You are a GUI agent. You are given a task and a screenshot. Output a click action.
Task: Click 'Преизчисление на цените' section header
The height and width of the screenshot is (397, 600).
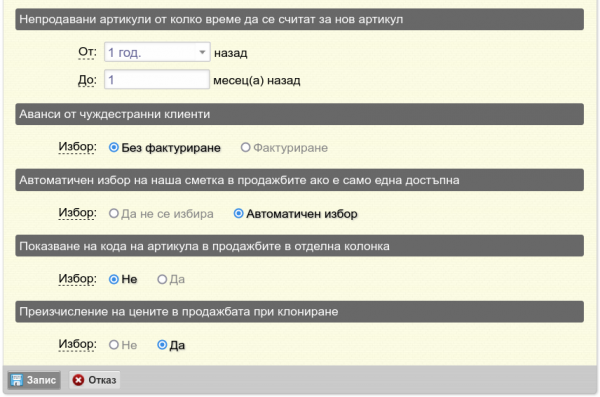coord(299,312)
